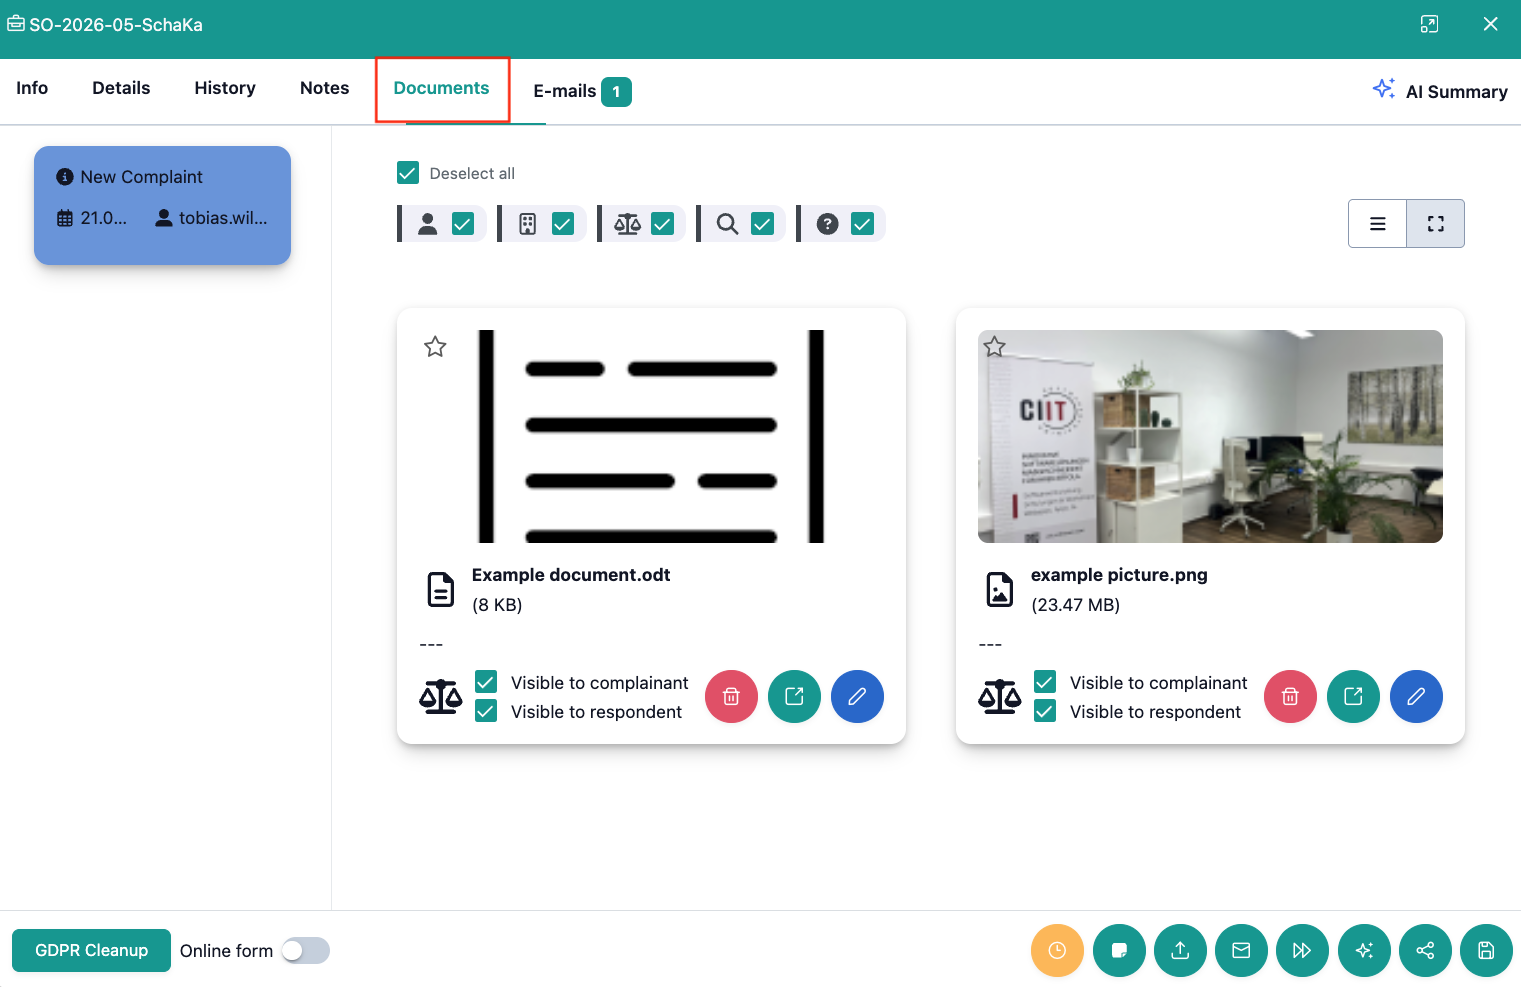Click the fast-forward button

point(1302,950)
